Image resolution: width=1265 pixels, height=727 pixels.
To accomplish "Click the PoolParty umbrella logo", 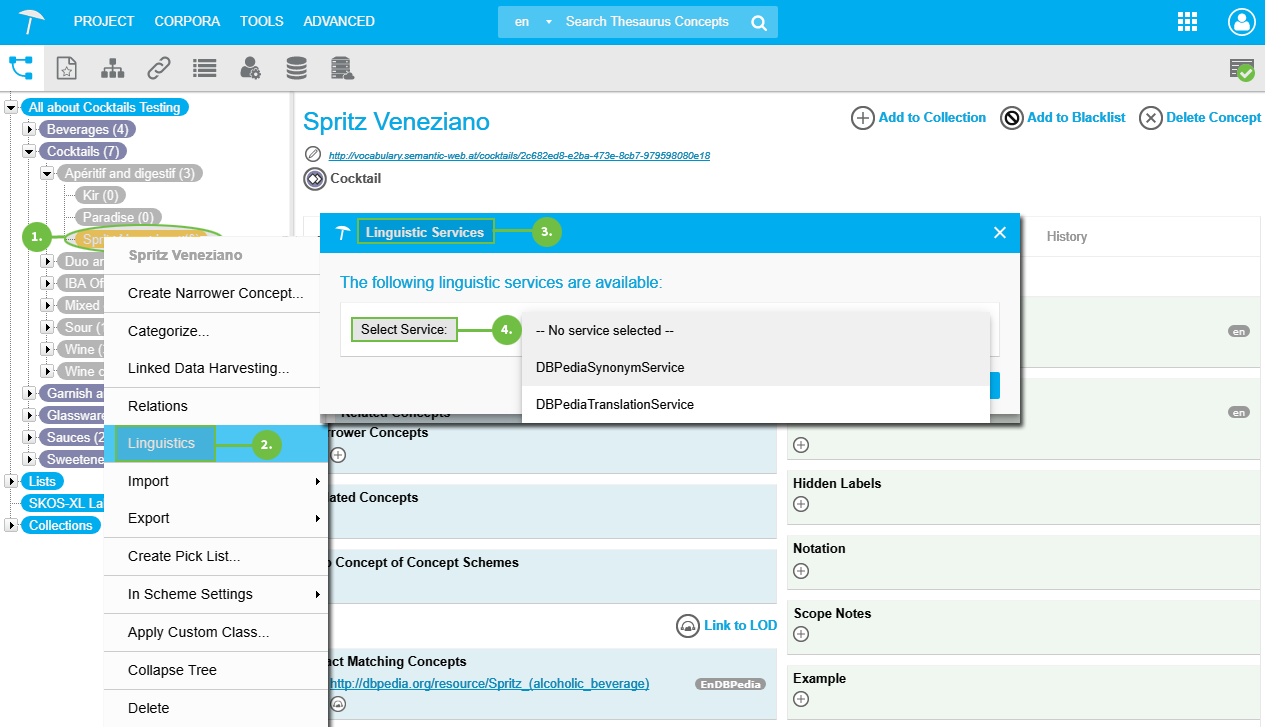I will pyautogui.click(x=32, y=21).
